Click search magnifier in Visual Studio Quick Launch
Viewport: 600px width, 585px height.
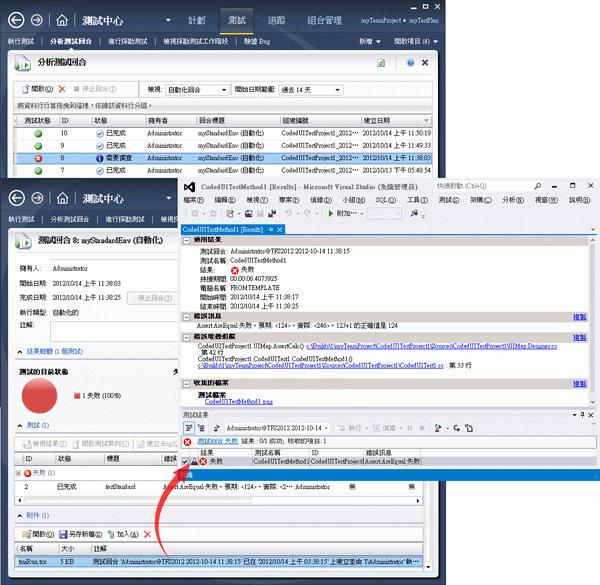click(538, 186)
